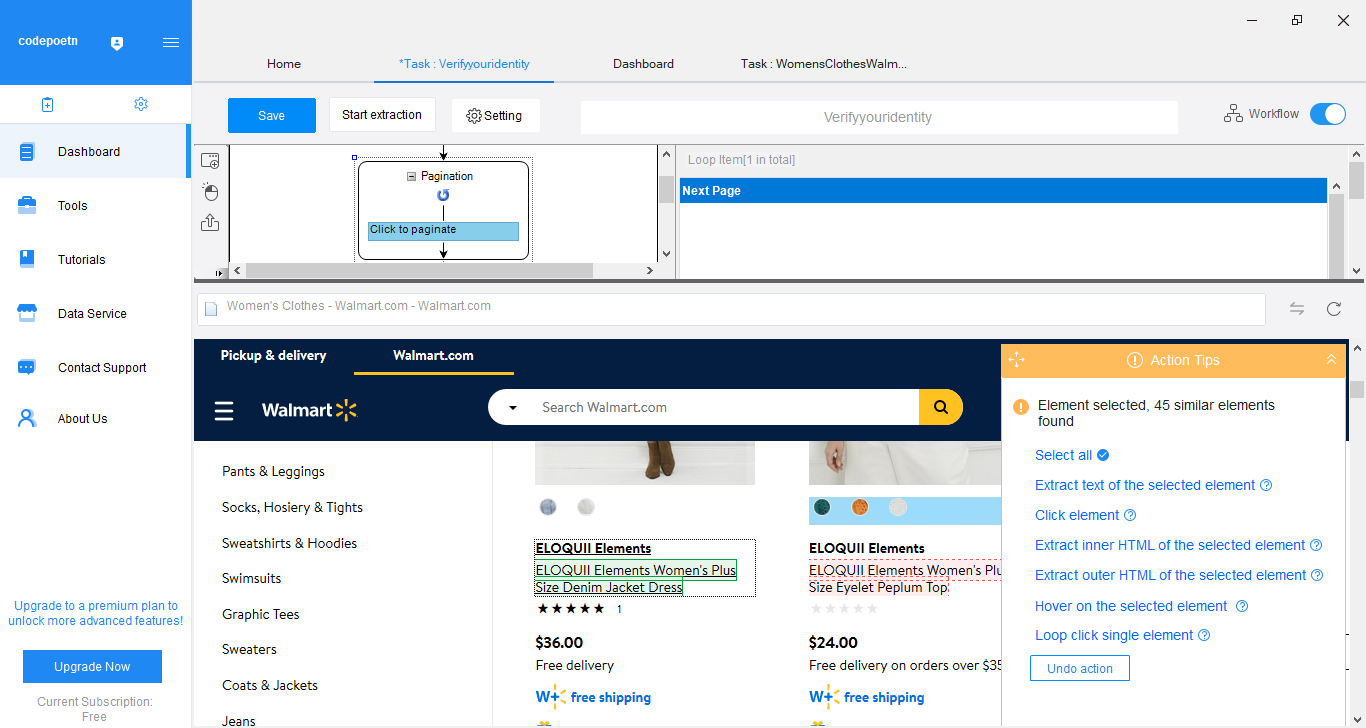The height and width of the screenshot is (728, 1366).
Task: Open sidebar settings via the gear icon
Action: pos(141,104)
